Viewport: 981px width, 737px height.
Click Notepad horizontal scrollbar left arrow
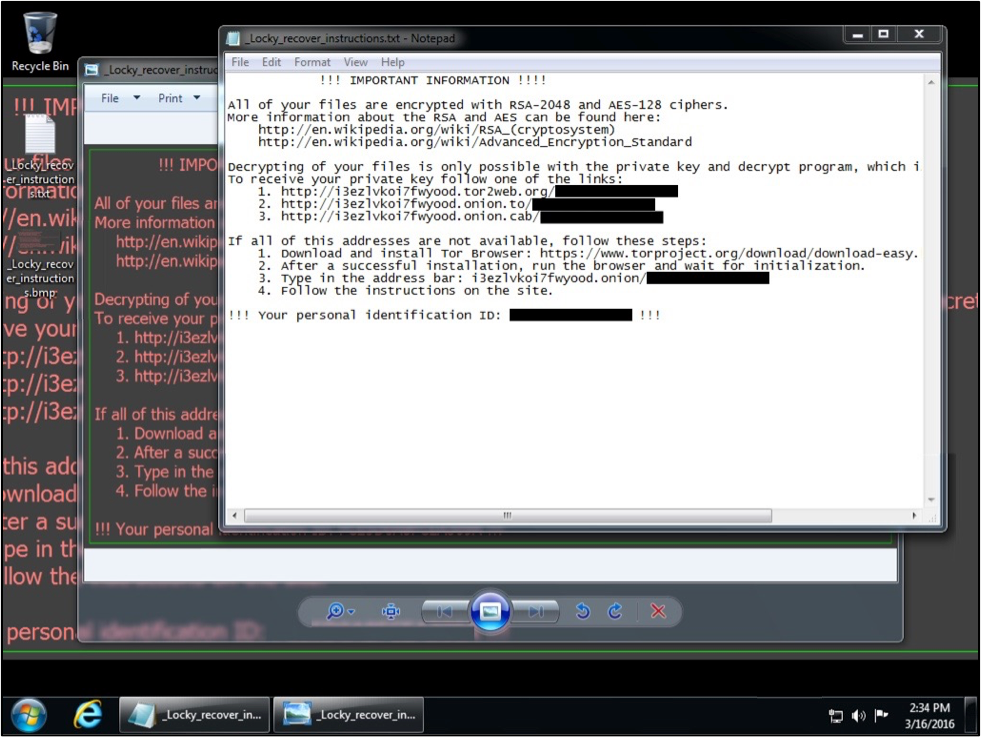[x=234, y=516]
